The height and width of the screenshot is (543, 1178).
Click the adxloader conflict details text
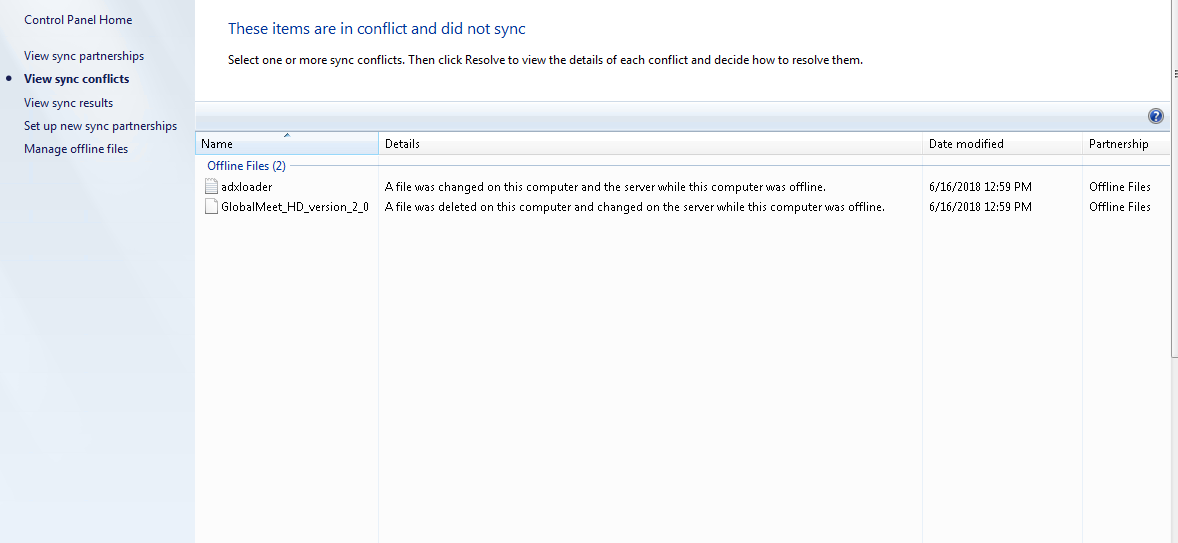tap(605, 187)
